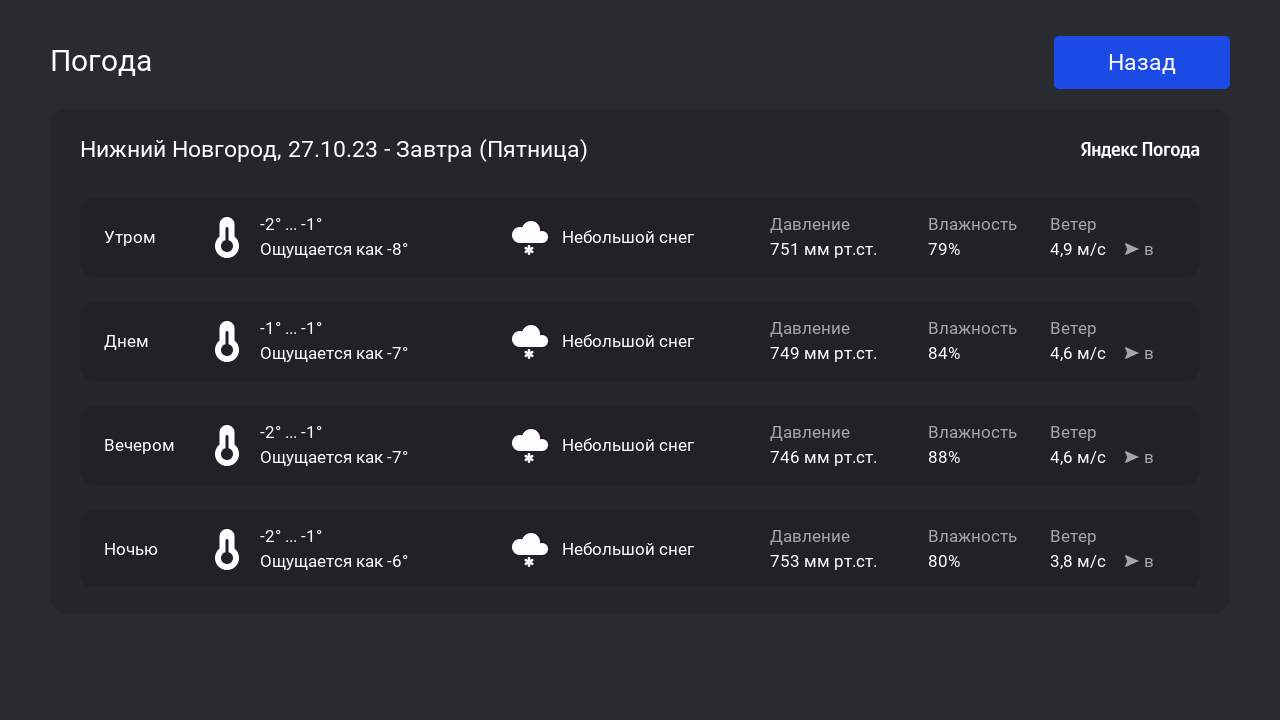The height and width of the screenshot is (720, 1280).
Task: Click the snow cloud icon for Утром
Action: (529, 238)
